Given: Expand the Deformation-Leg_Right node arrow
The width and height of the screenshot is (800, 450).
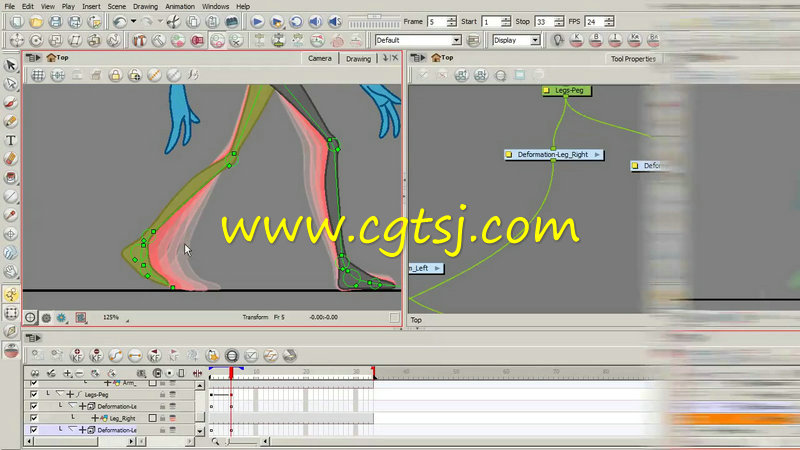Looking at the screenshot, I should coord(596,155).
